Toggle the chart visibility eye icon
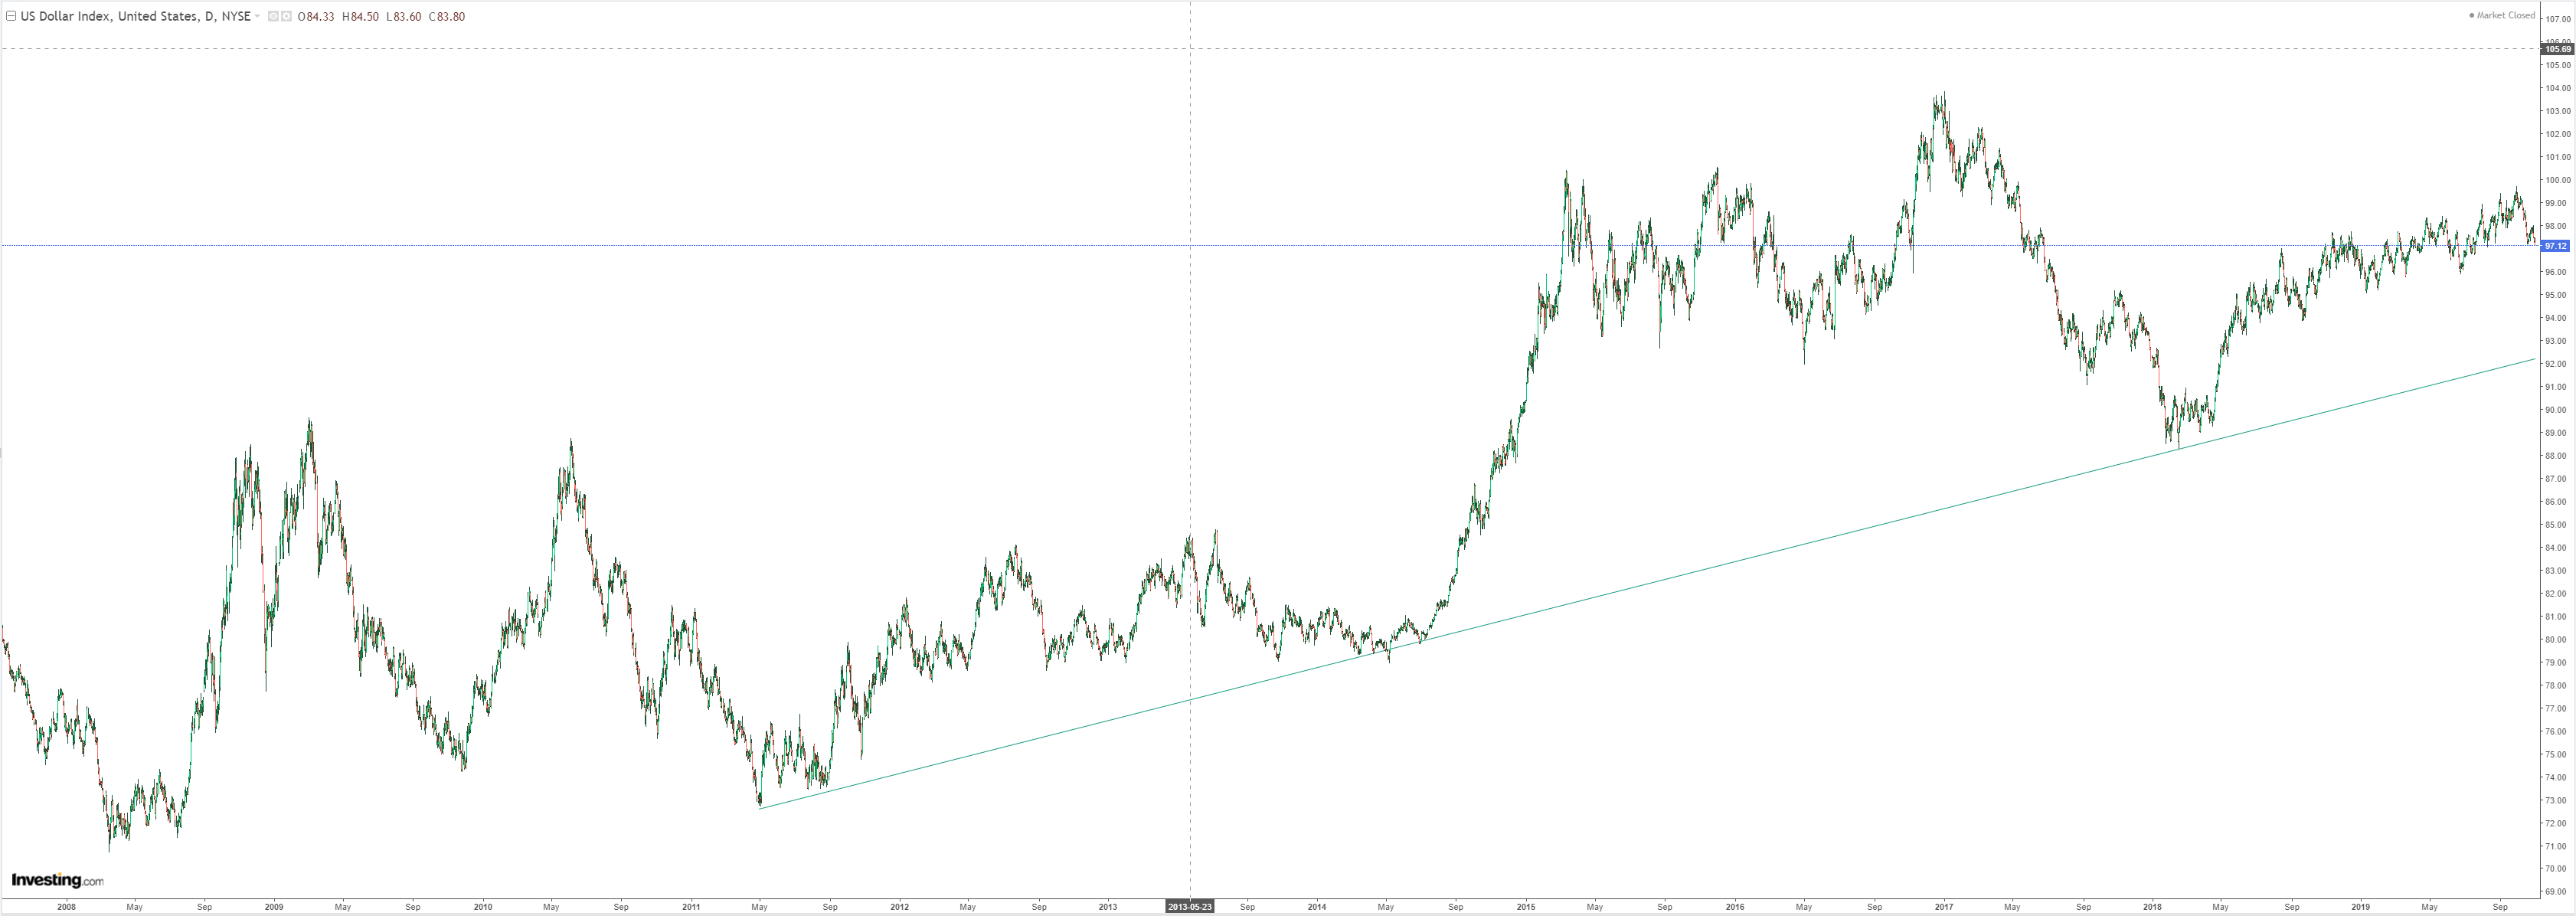 point(273,16)
